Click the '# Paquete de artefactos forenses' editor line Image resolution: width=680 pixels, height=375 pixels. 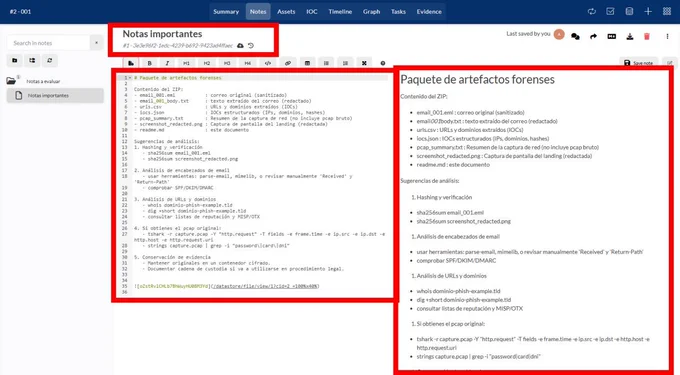pos(178,78)
